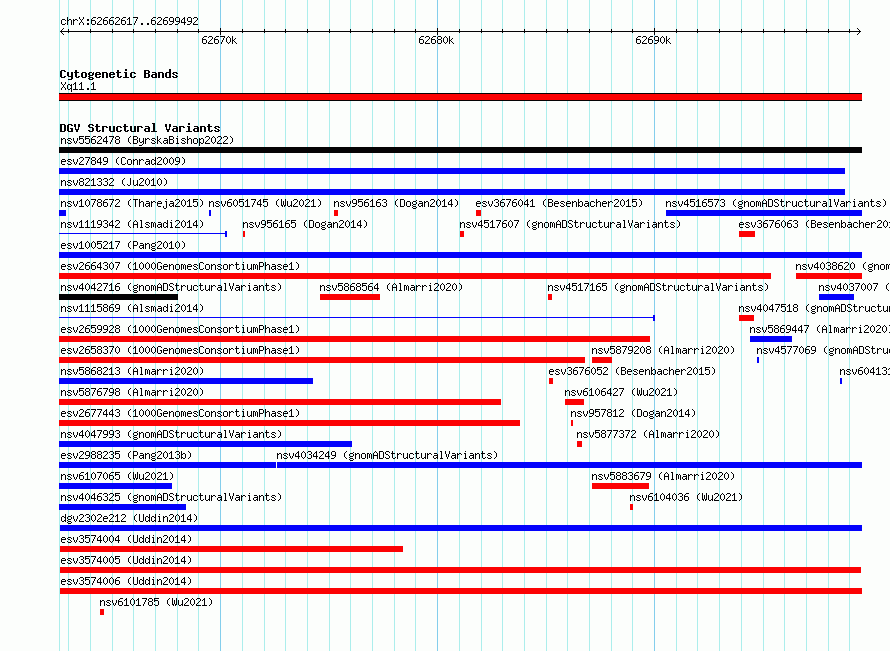Screen dimensions: 890x651
Task: Select the esv1005217 (Pang2010) label
Action: (123, 245)
